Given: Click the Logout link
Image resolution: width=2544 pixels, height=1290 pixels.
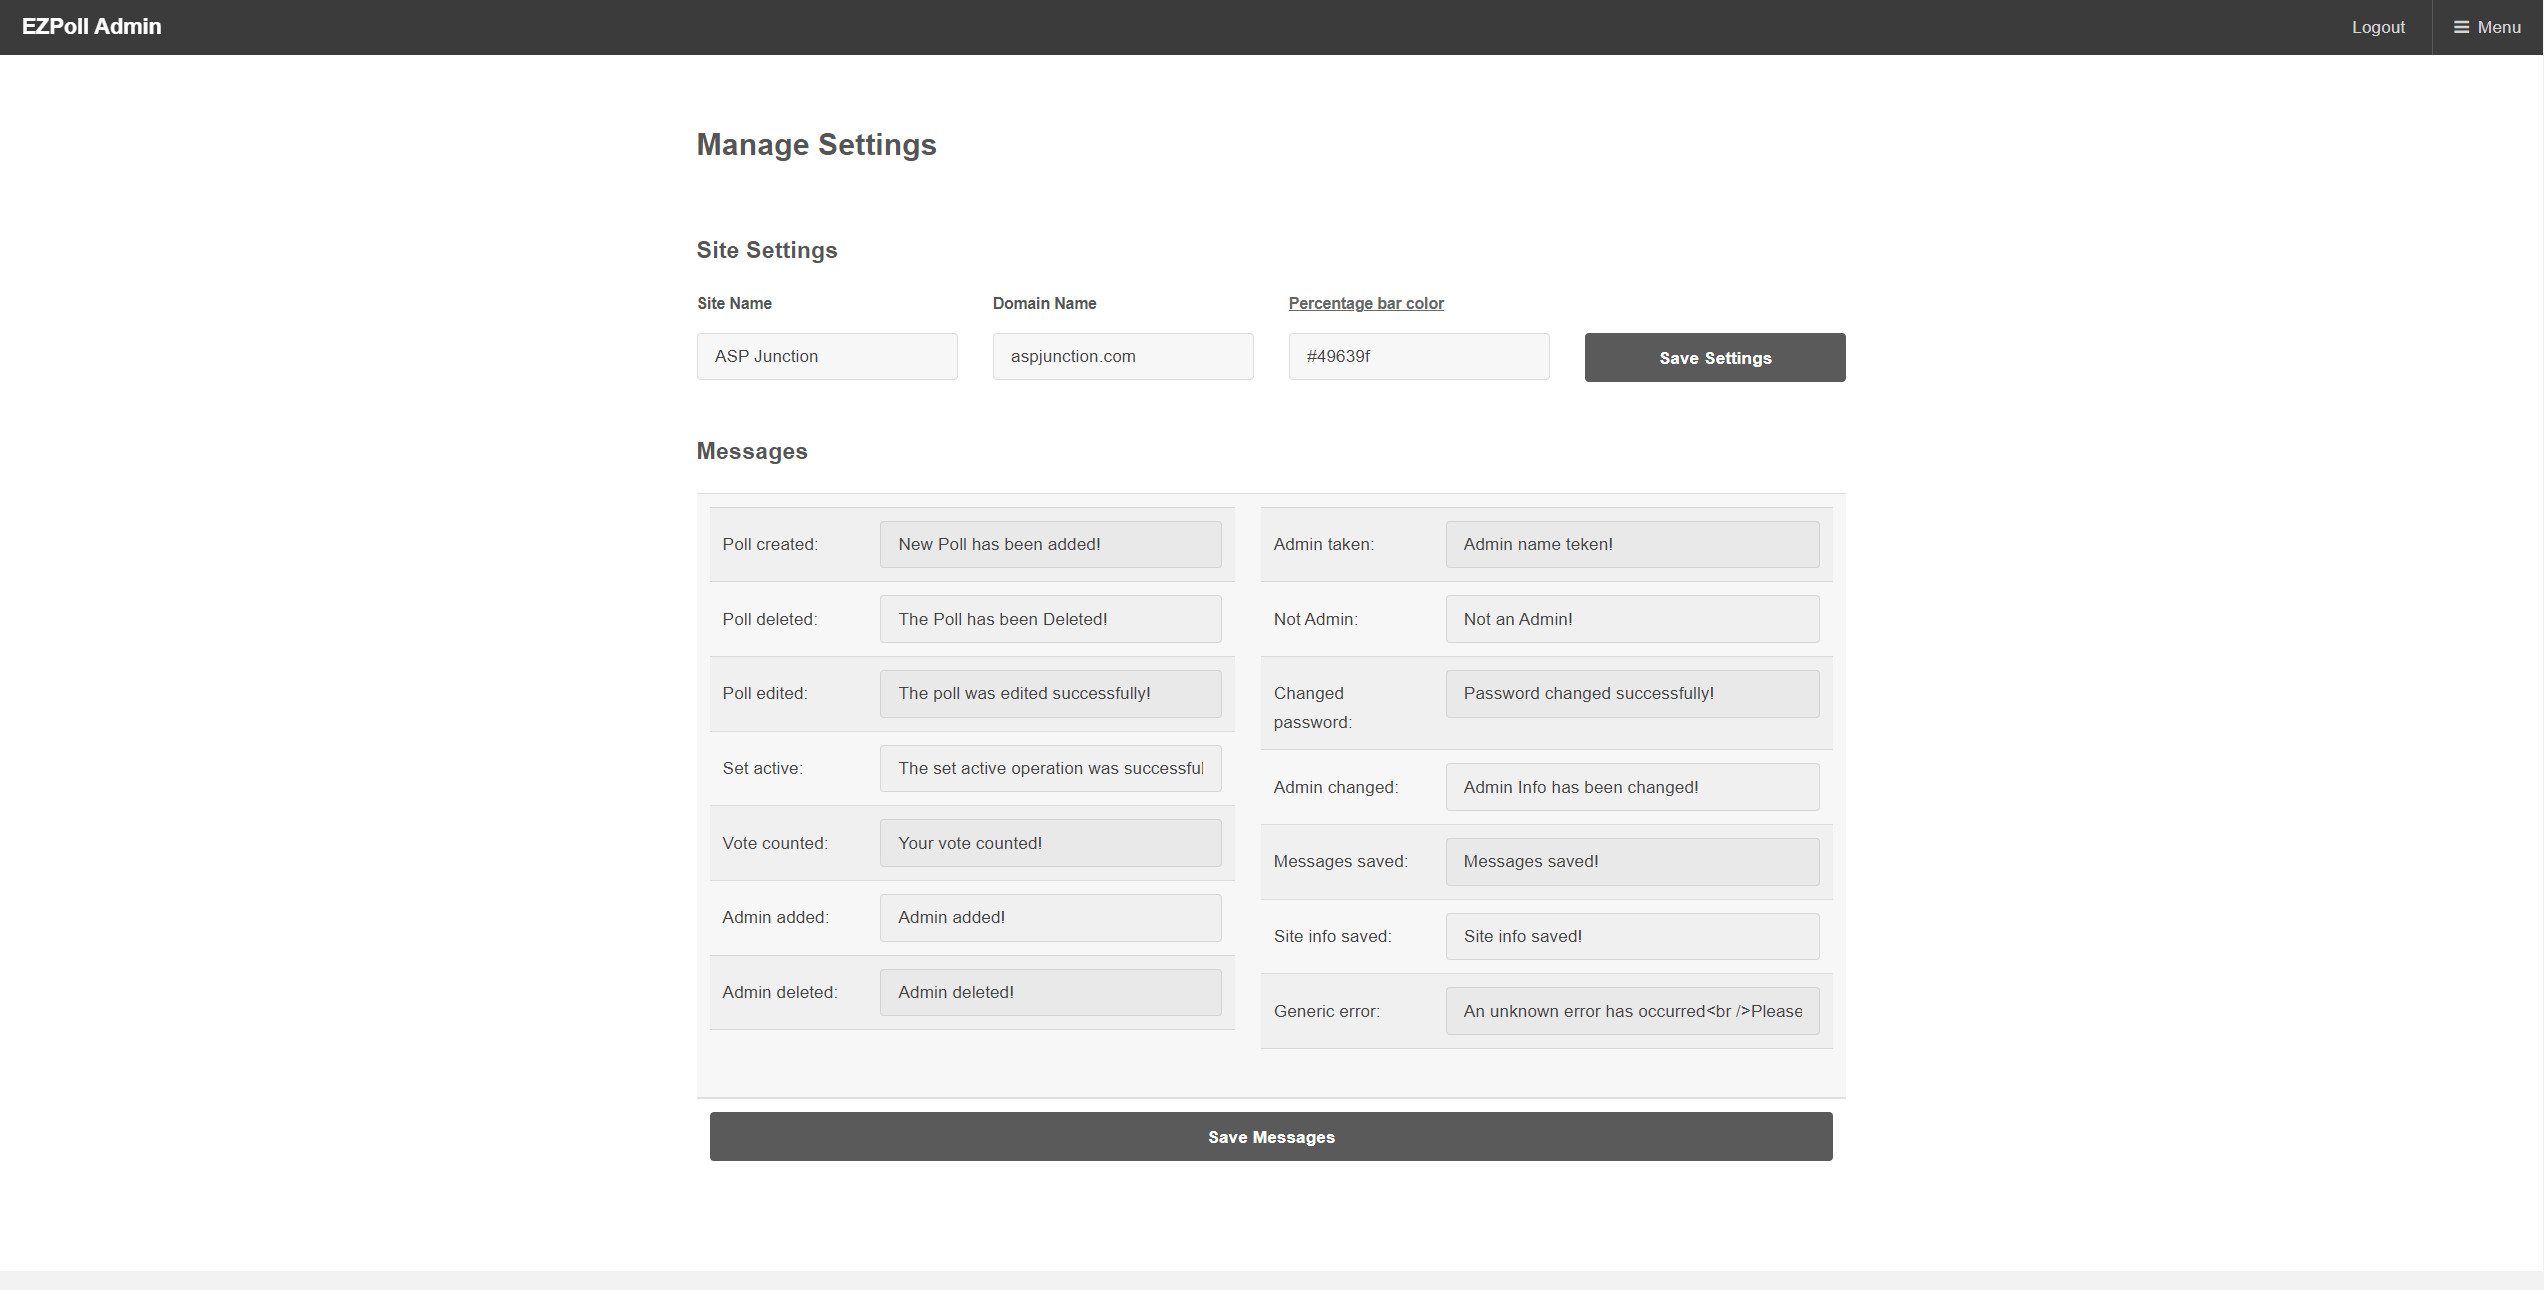Looking at the screenshot, I should tap(2377, 27).
